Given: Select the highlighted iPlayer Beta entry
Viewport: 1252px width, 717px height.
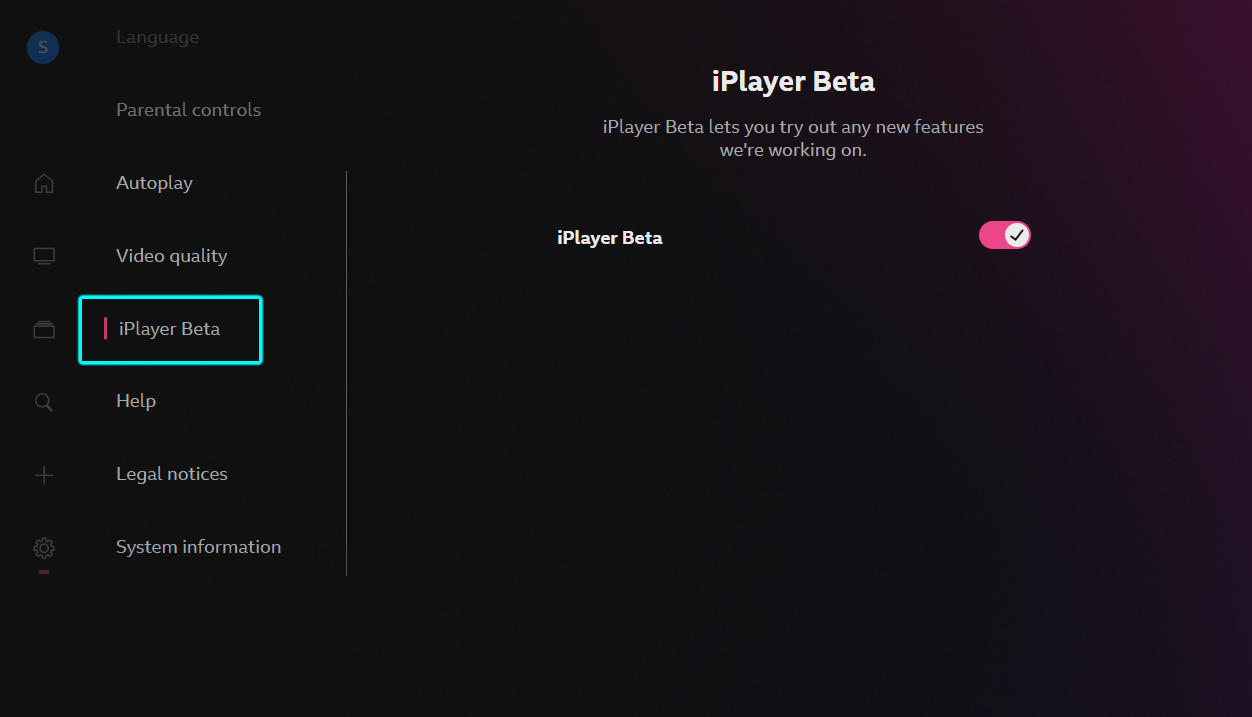Looking at the screenshot, I should 170,329.
